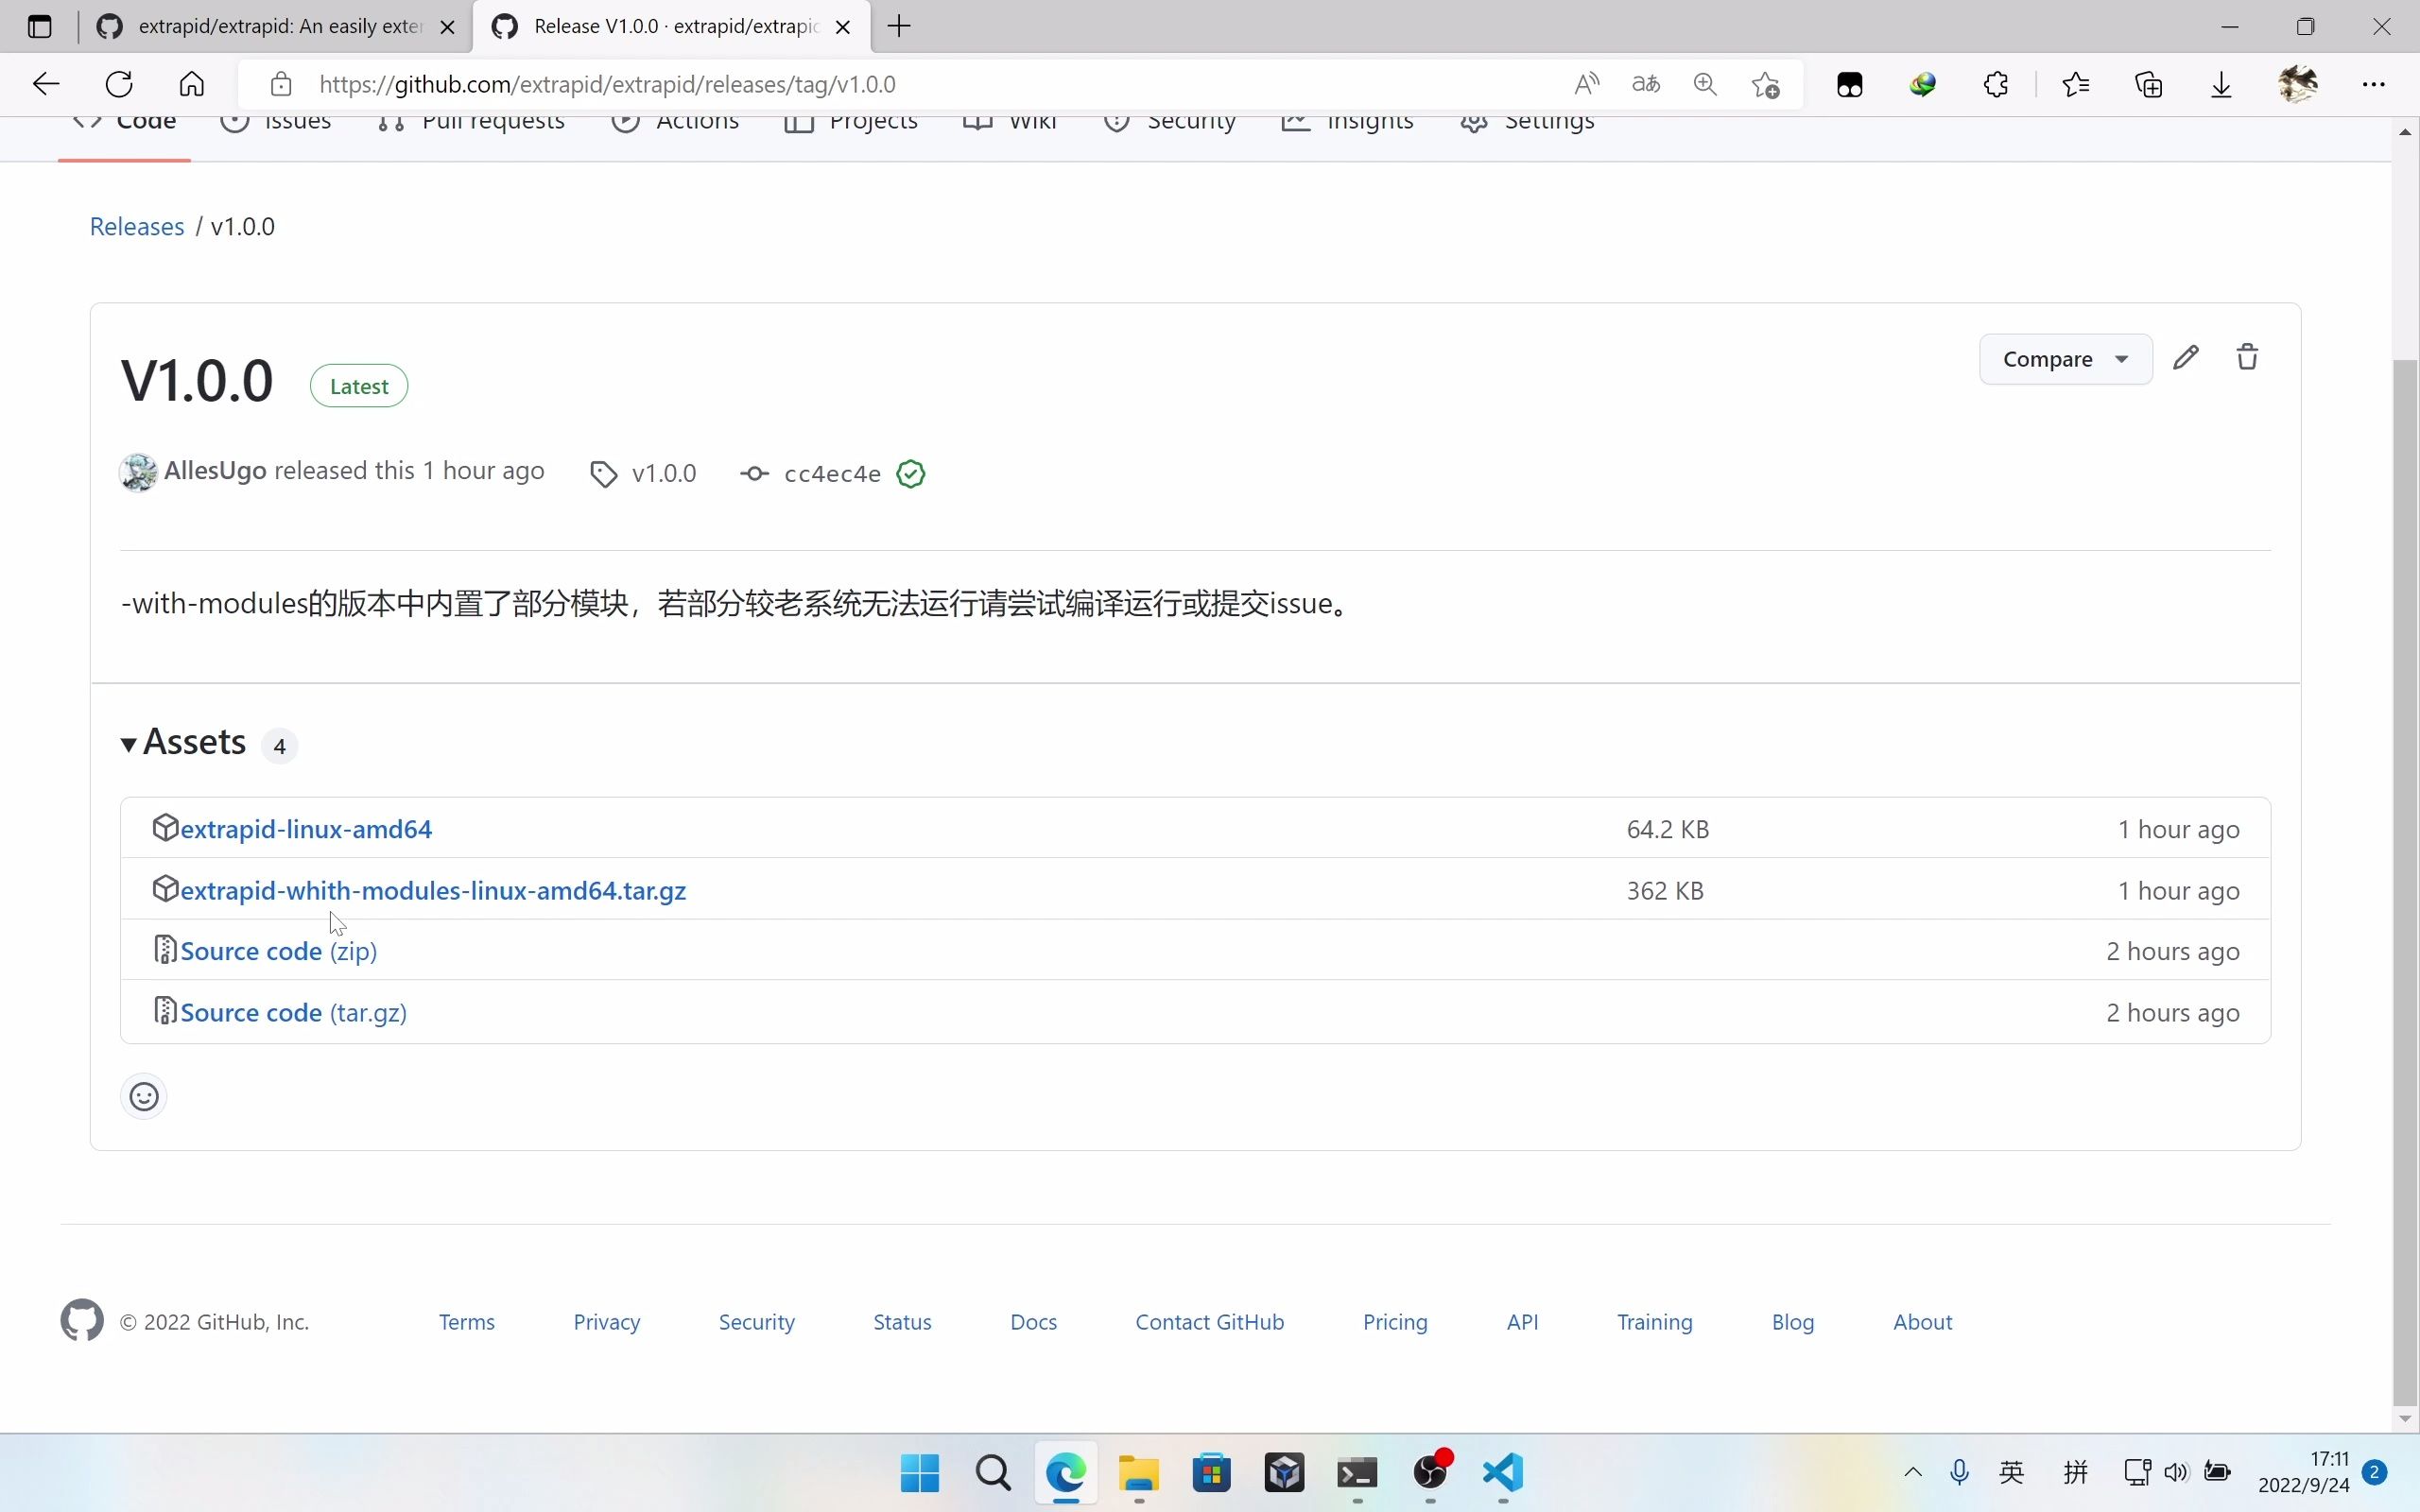Open the Insights tab
This screenshot has width=2420, height=1512.
pos(1347,122)
